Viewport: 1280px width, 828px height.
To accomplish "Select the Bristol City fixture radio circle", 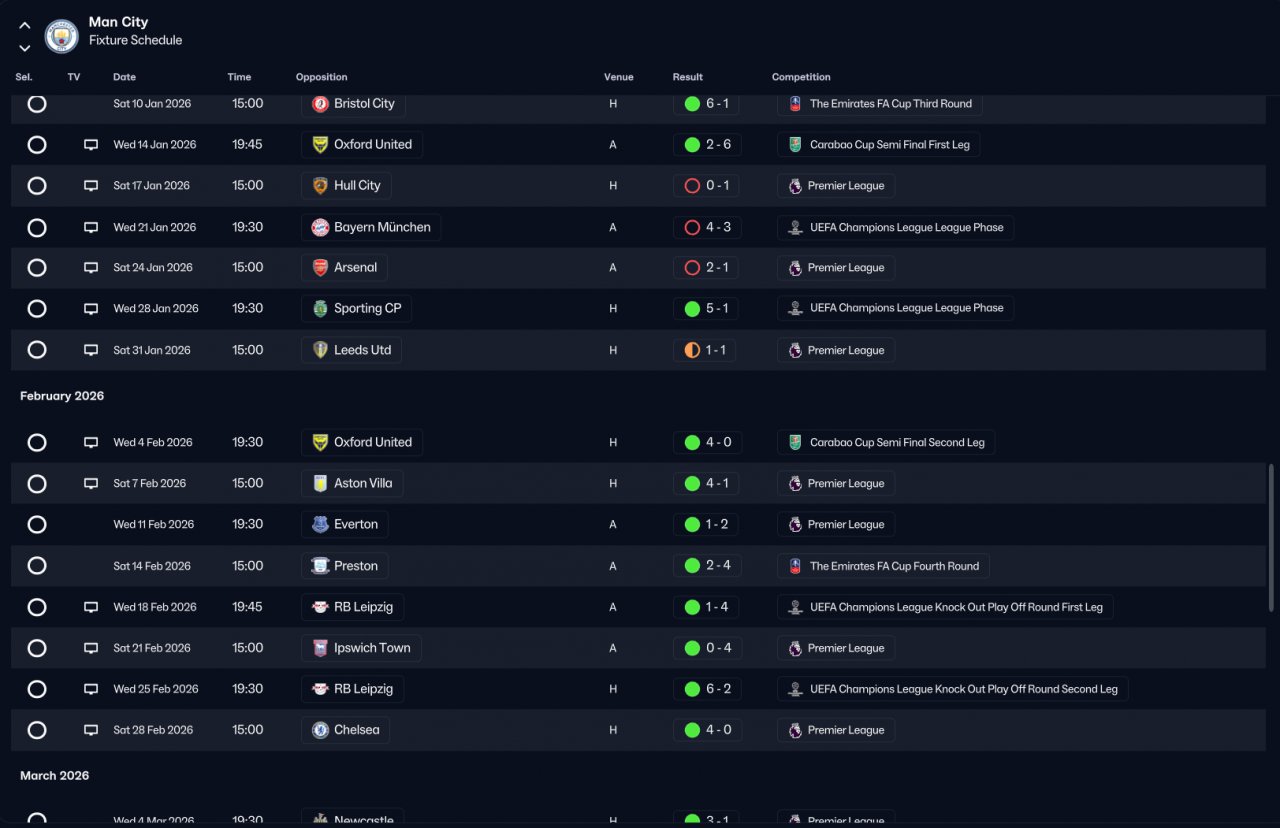I will coord(37,103).
